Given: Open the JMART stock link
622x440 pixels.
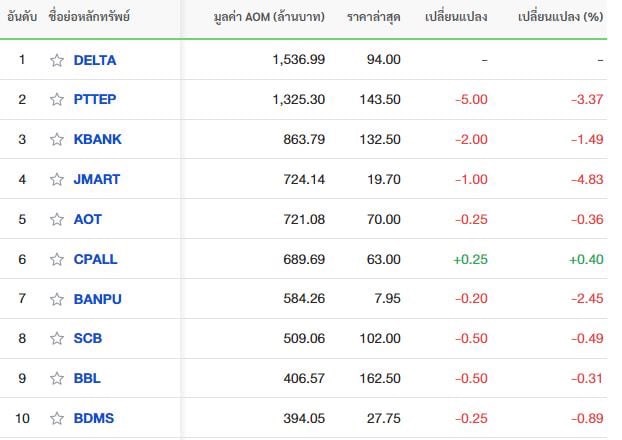Looking at the screenshot, I should pos(97,179).
